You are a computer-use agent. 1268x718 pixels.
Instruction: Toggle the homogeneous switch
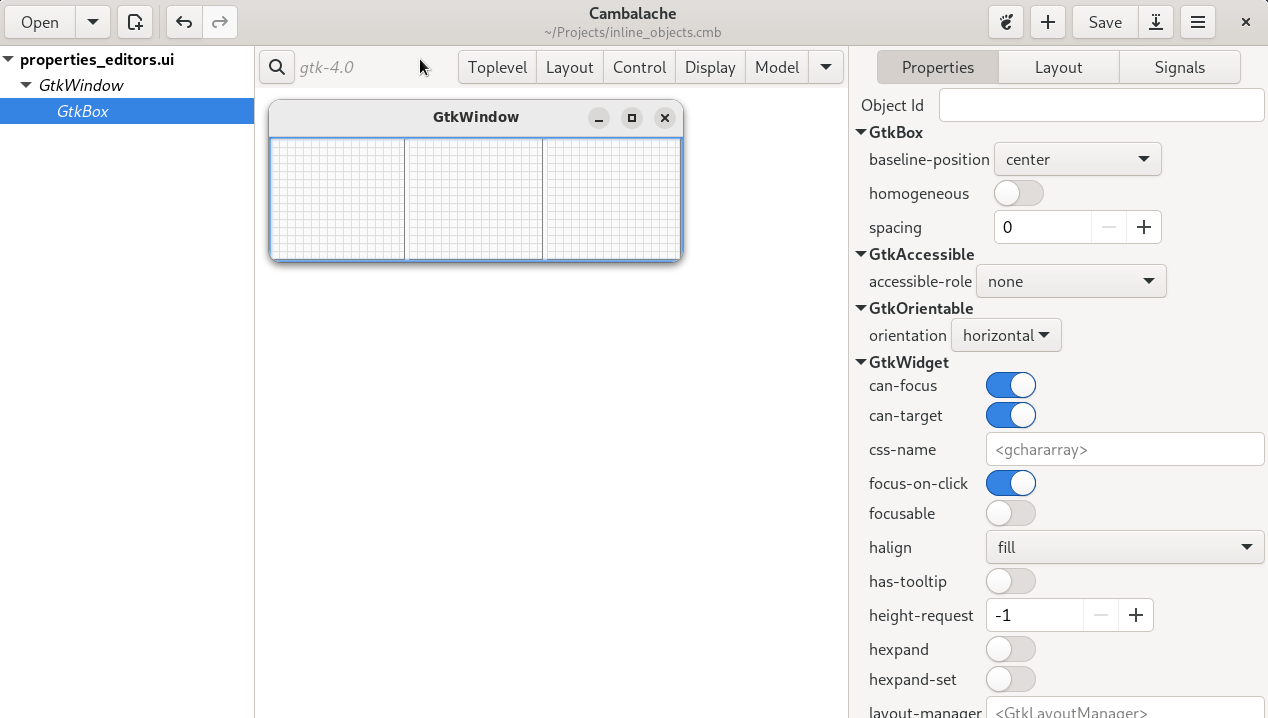tap(1019, 193)
